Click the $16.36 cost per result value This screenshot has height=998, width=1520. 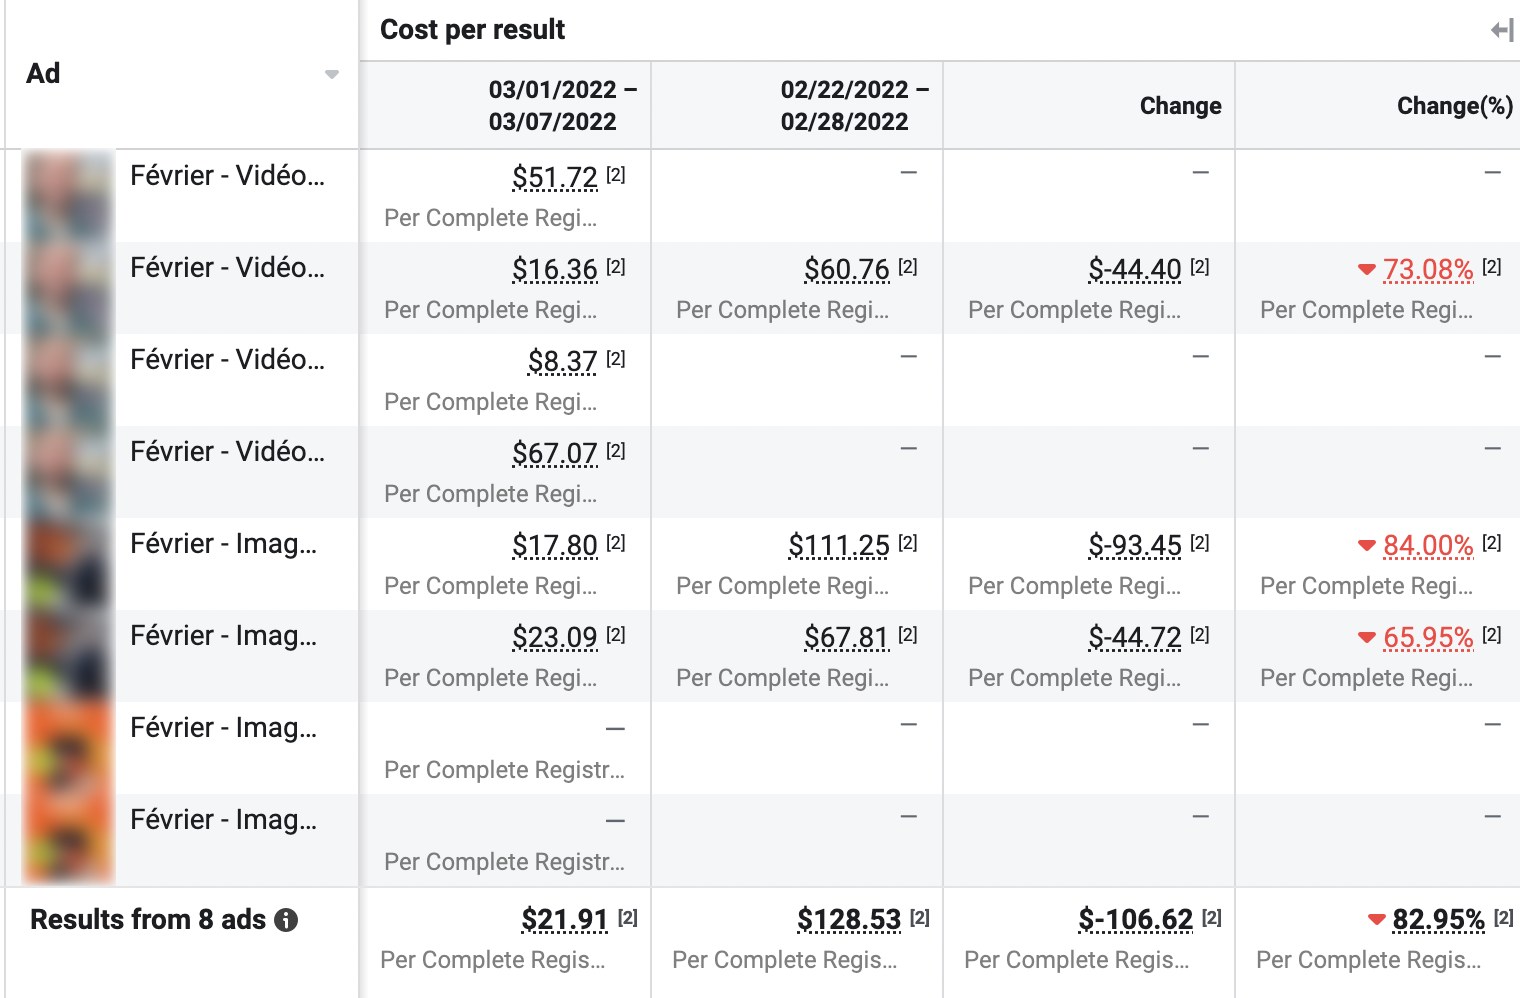[554, 269]
